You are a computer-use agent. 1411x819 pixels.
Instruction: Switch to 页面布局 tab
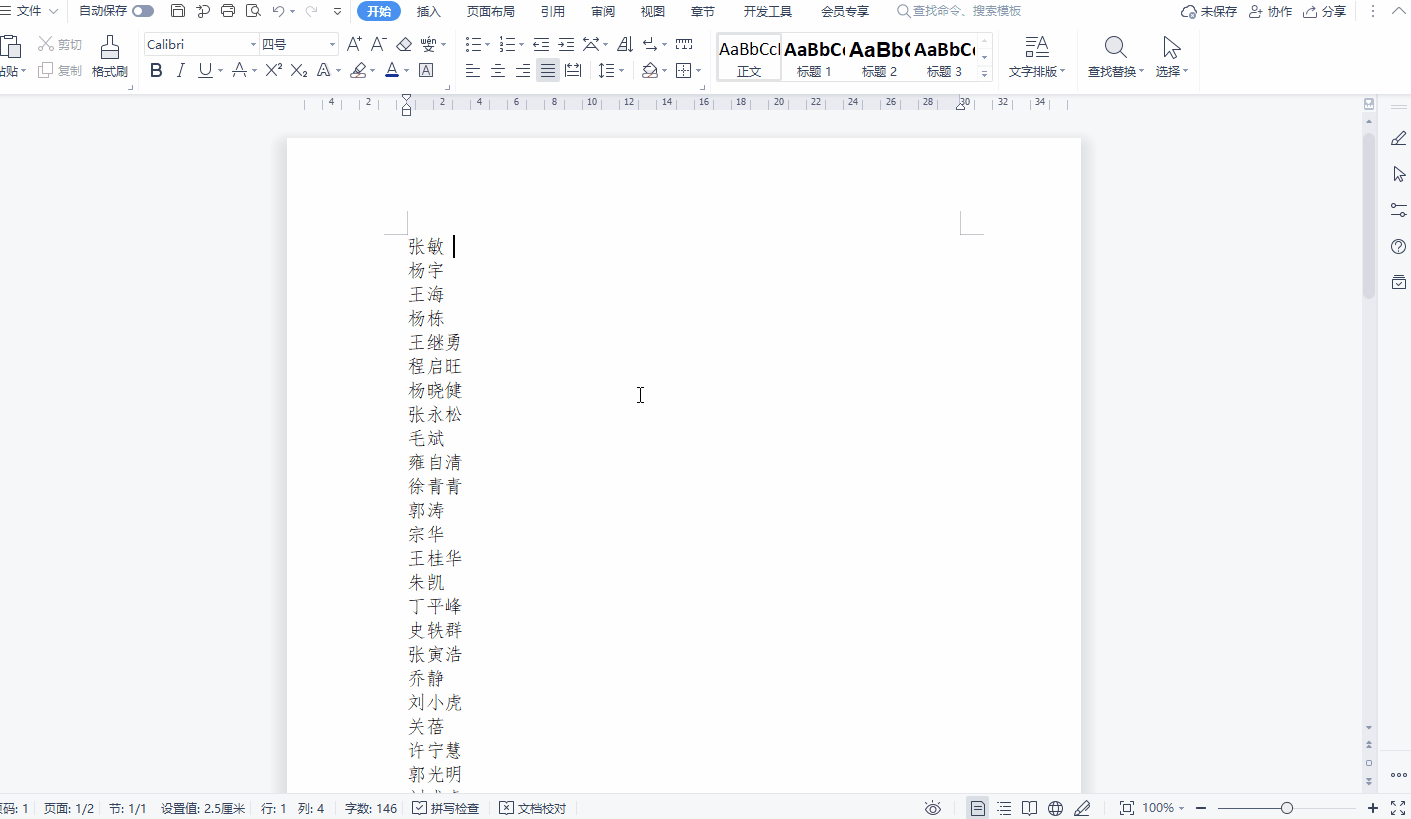[491, 12]
